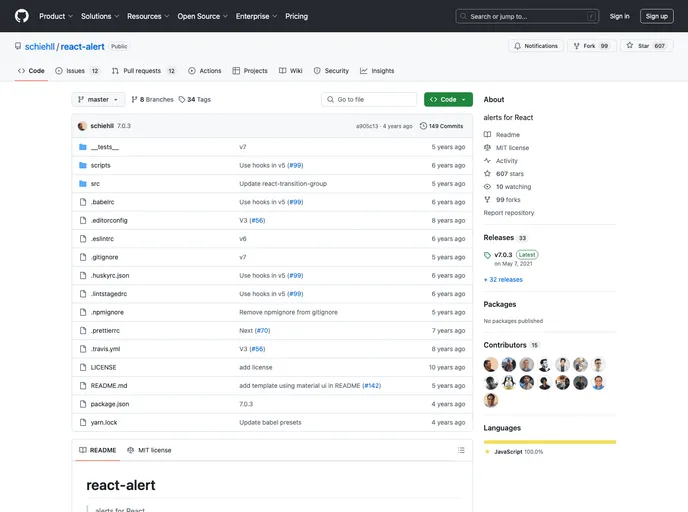Image resolution: width=688 pixels, height=512 pixels.
Task: Star the repository
Action: 646,46
